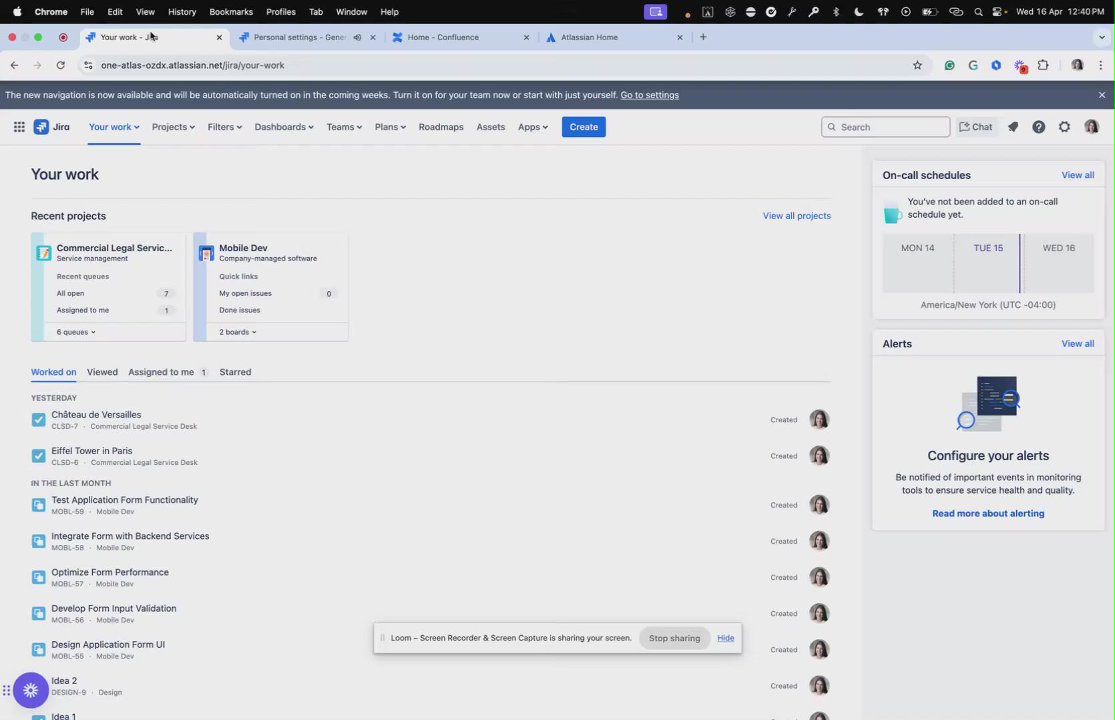The width and height of the screenshot is (1115, 720).
Task: Expand the Filters dropdown menu
Action: point(225,127)
